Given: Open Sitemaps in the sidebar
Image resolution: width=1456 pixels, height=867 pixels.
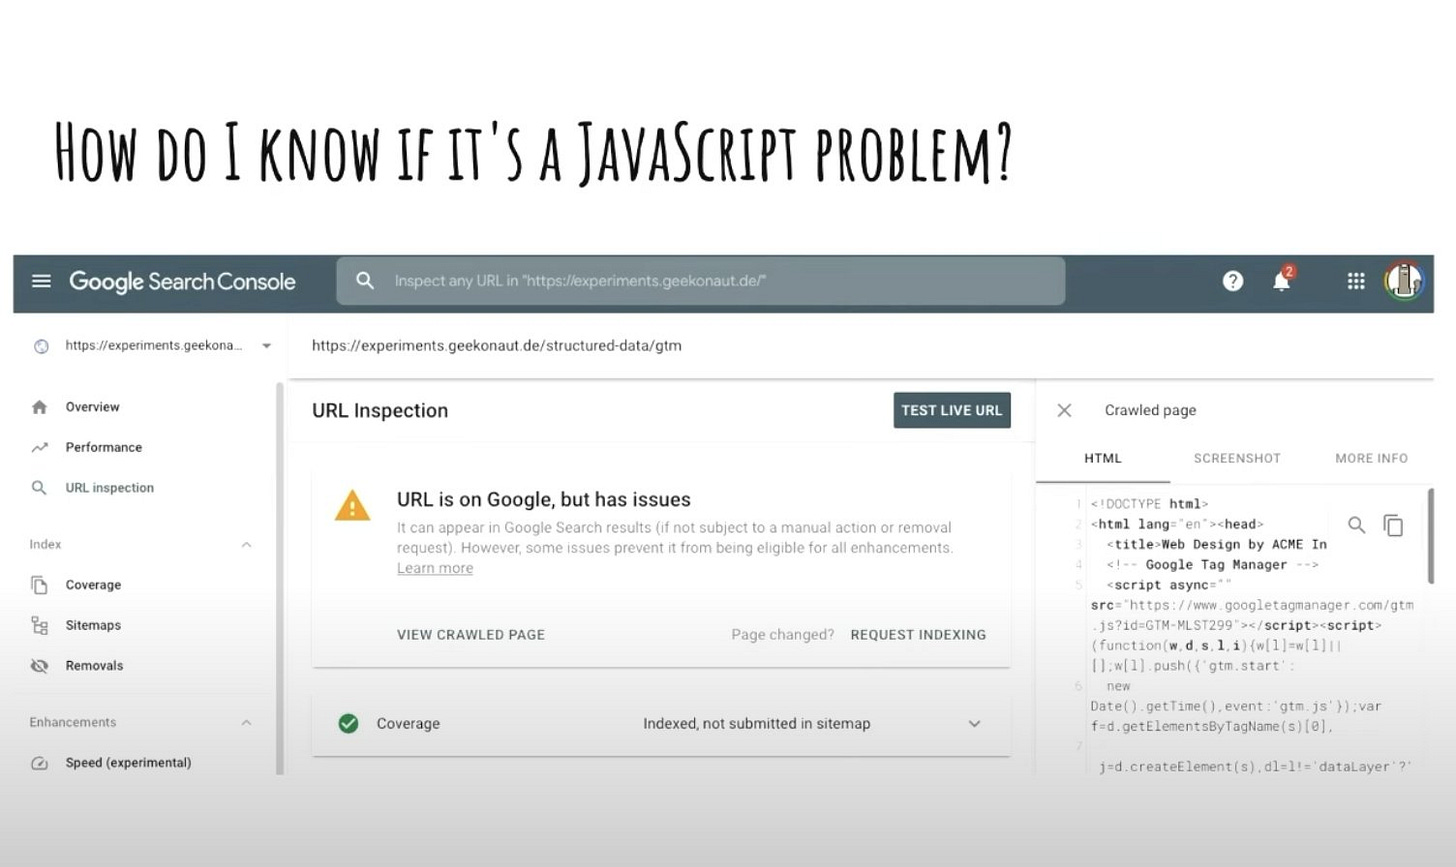Looking at the screenshot, I should pos(93,625).
